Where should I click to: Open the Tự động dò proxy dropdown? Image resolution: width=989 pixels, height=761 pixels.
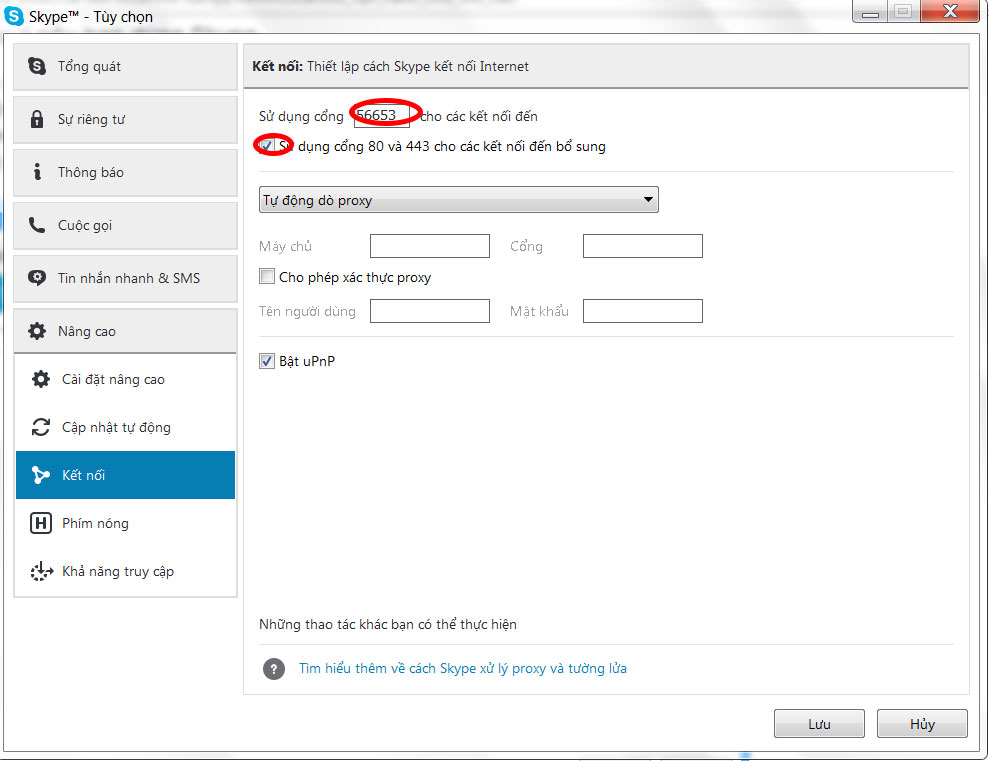(x=459, y=200)
